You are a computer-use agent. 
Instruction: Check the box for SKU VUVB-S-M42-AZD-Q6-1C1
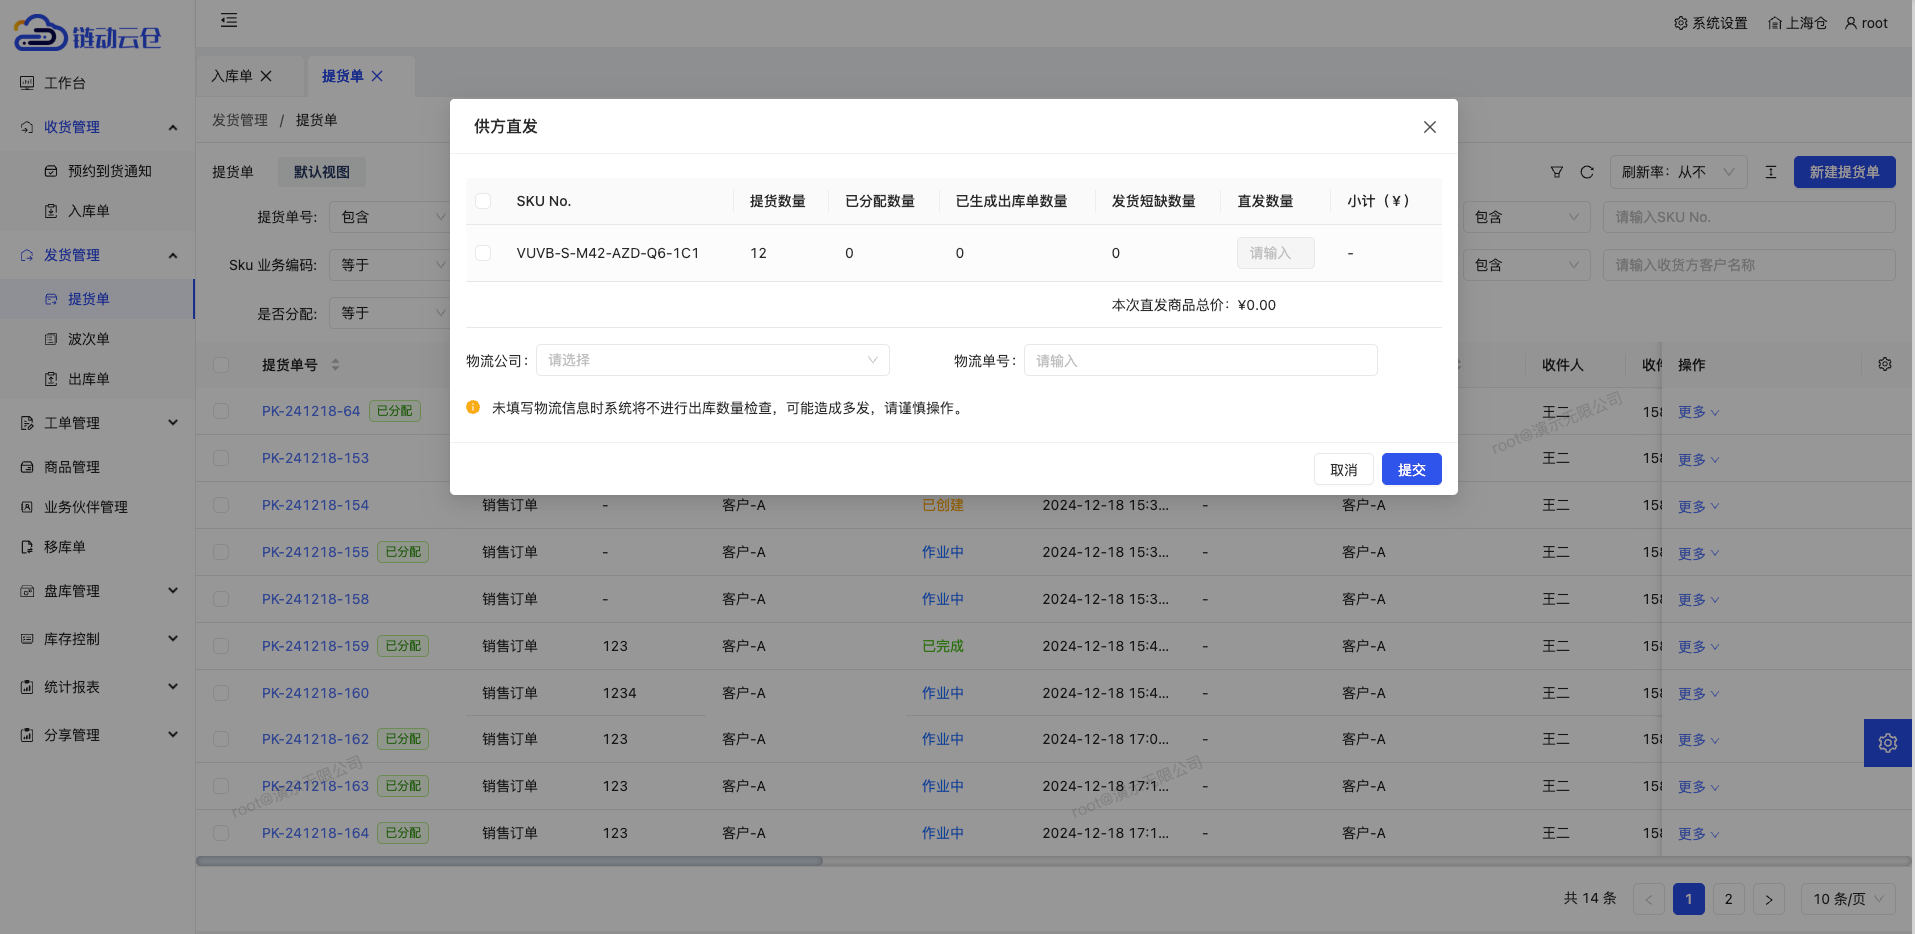(x=483, y=253)
